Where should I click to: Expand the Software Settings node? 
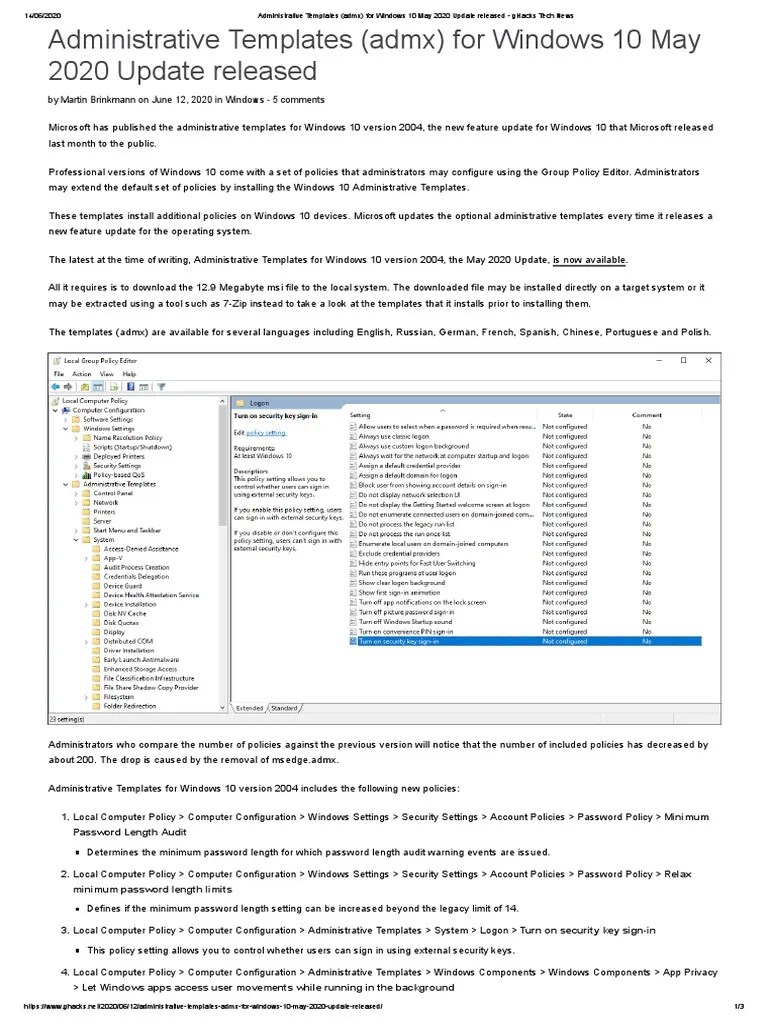pyautogui.click(x=66, y=419)
